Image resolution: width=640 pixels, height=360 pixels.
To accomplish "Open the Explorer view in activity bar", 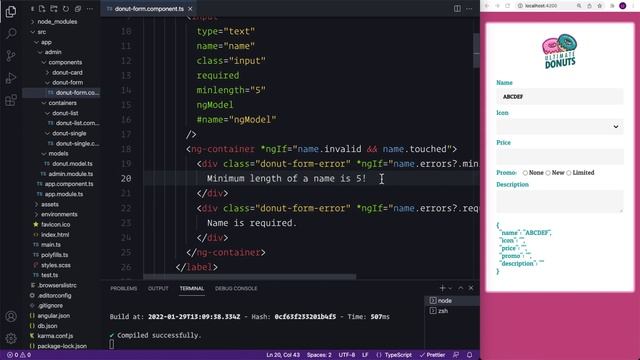I will [11, 12].
